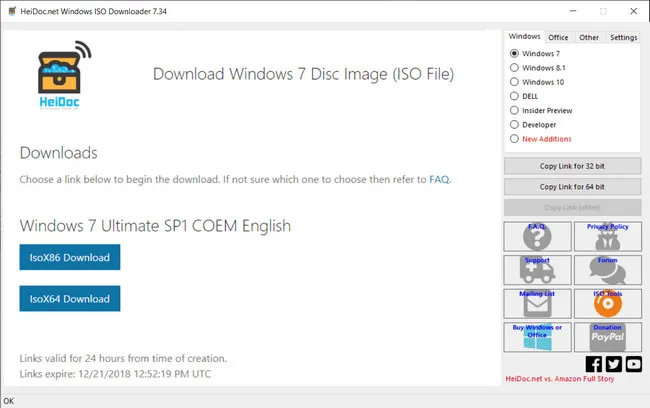
Task: Switch to the Office tab
Action: tap(558, 37)
